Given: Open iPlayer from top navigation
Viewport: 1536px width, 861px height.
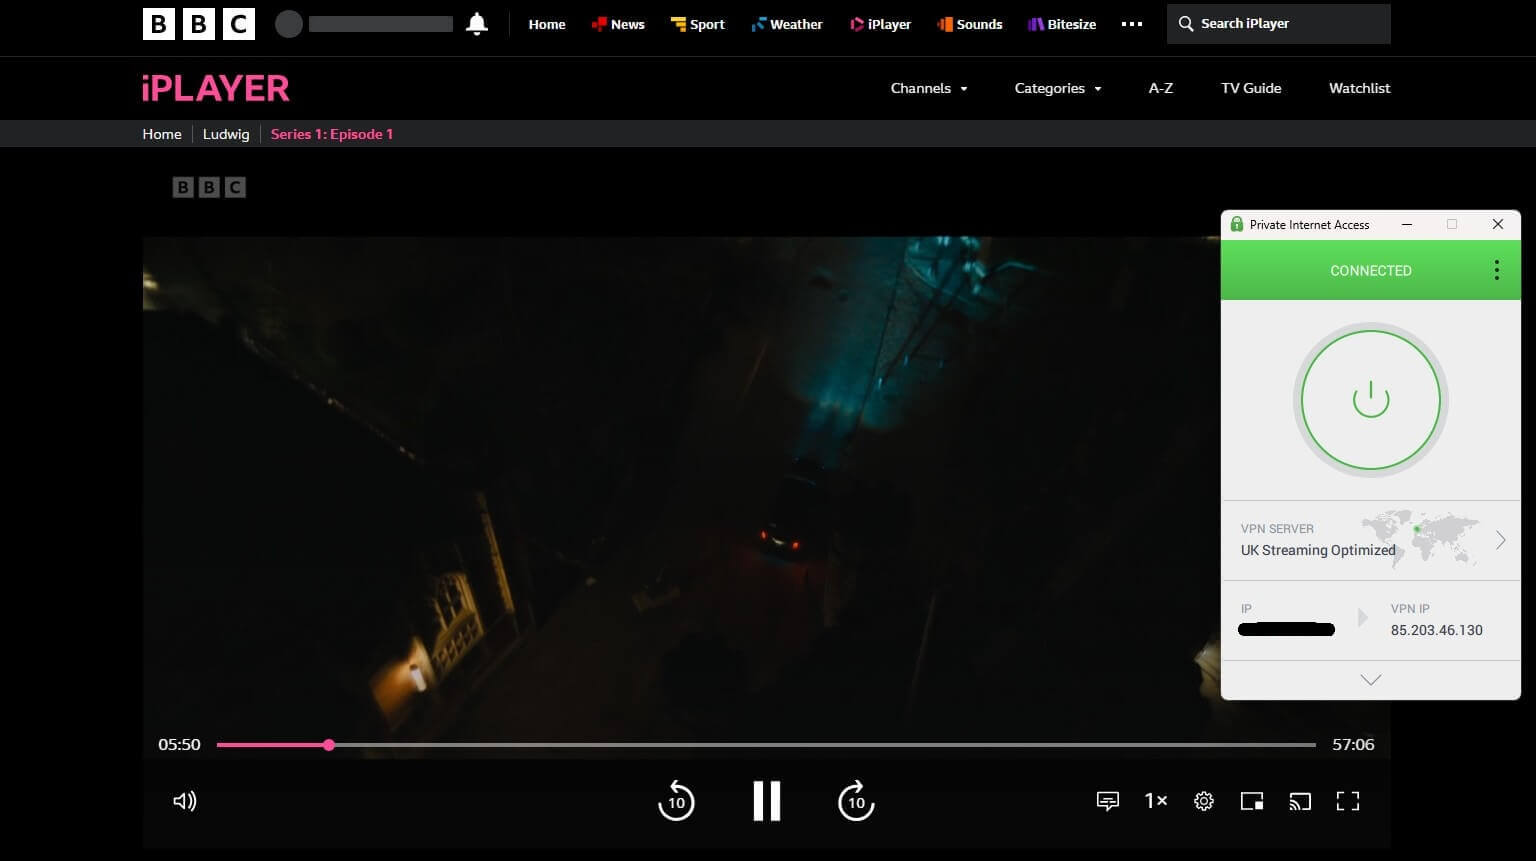Looking at the screenshot, I should [x=881, y=24].
